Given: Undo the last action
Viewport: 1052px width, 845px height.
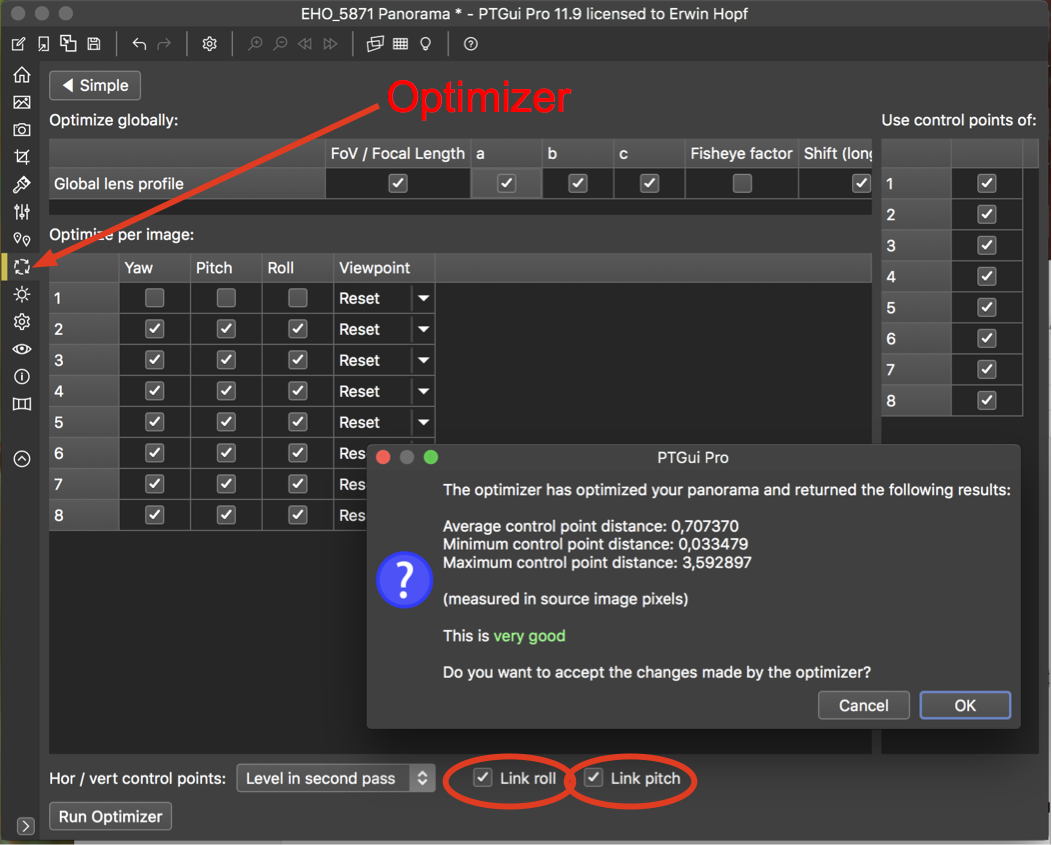Looking at the screenshot, I should pyautogui.click(x=139, y=44).
